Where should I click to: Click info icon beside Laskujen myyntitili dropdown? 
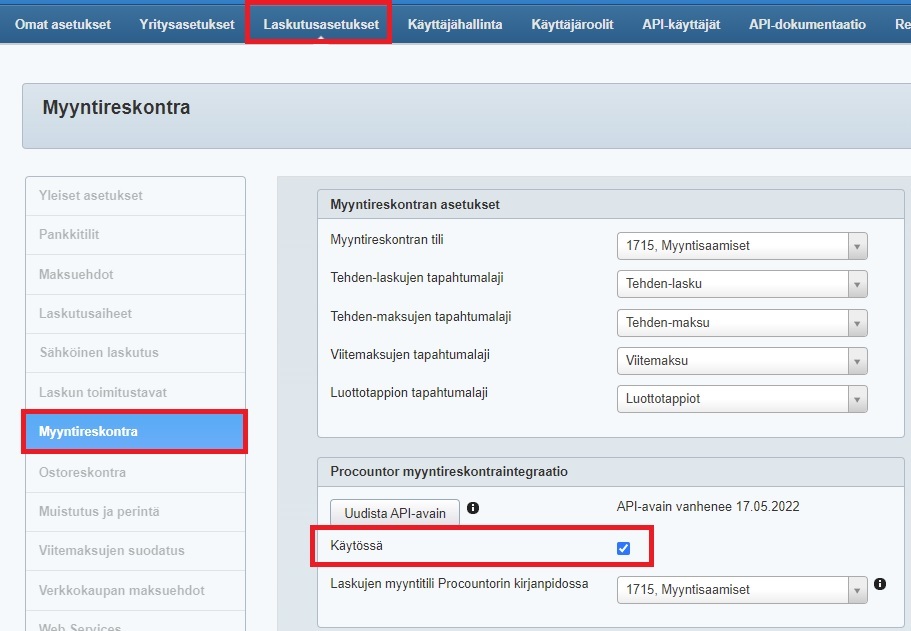pos(880,584)
